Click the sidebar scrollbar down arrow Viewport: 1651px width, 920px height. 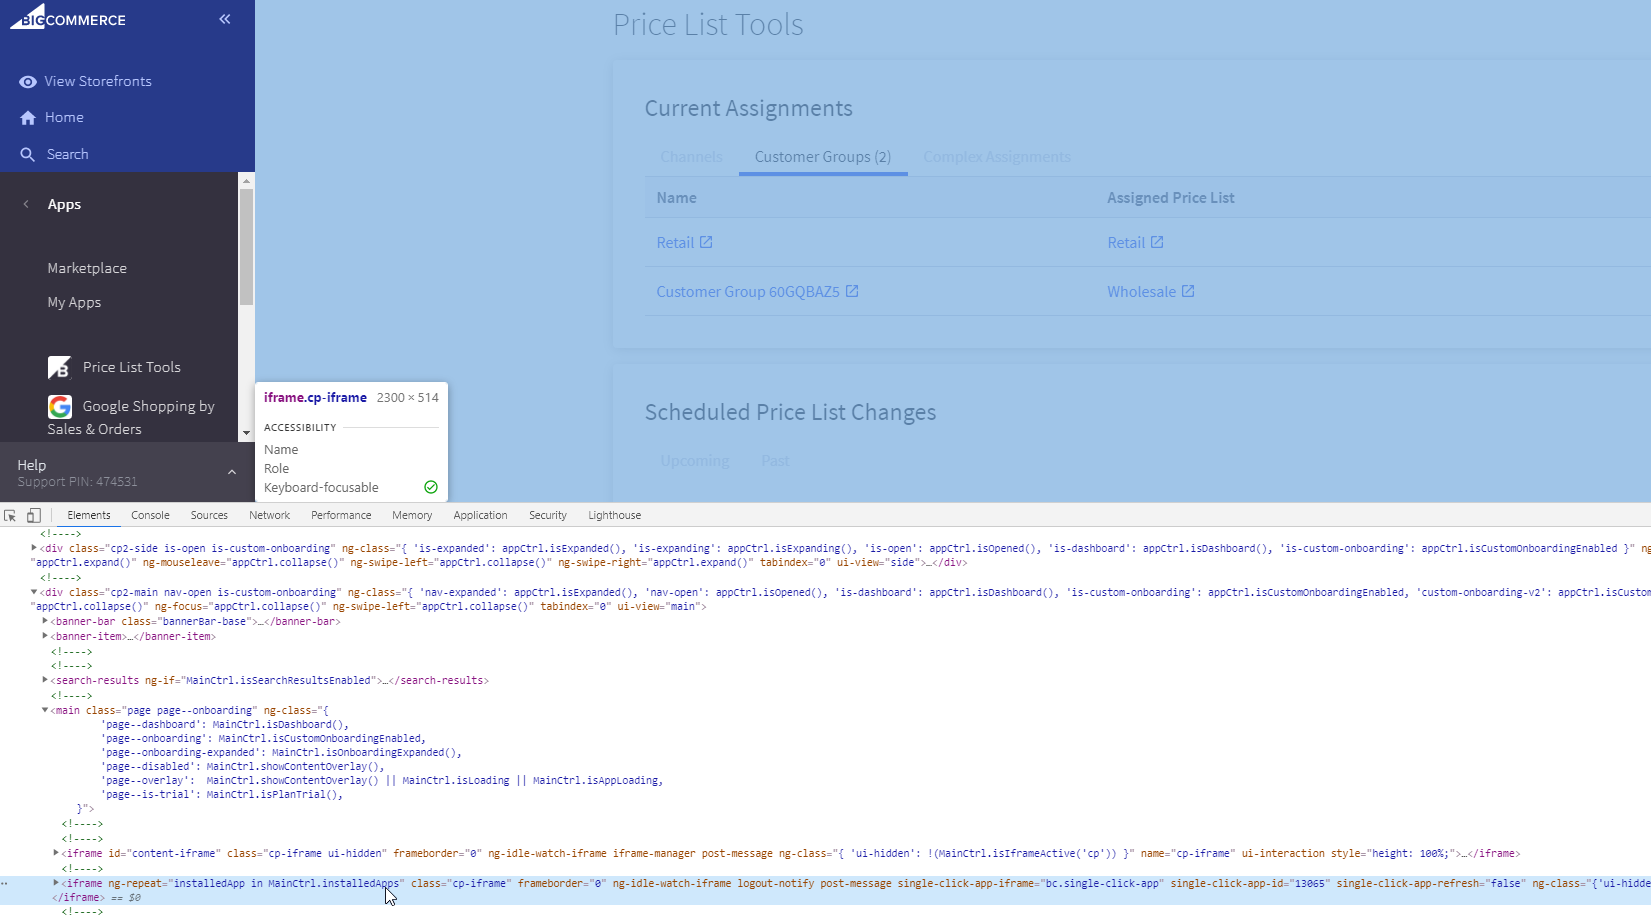246,434
